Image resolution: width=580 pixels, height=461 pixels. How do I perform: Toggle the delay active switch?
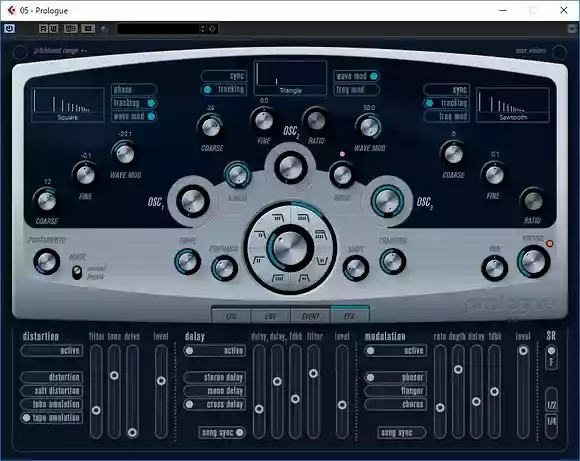[x=215, y=351]
